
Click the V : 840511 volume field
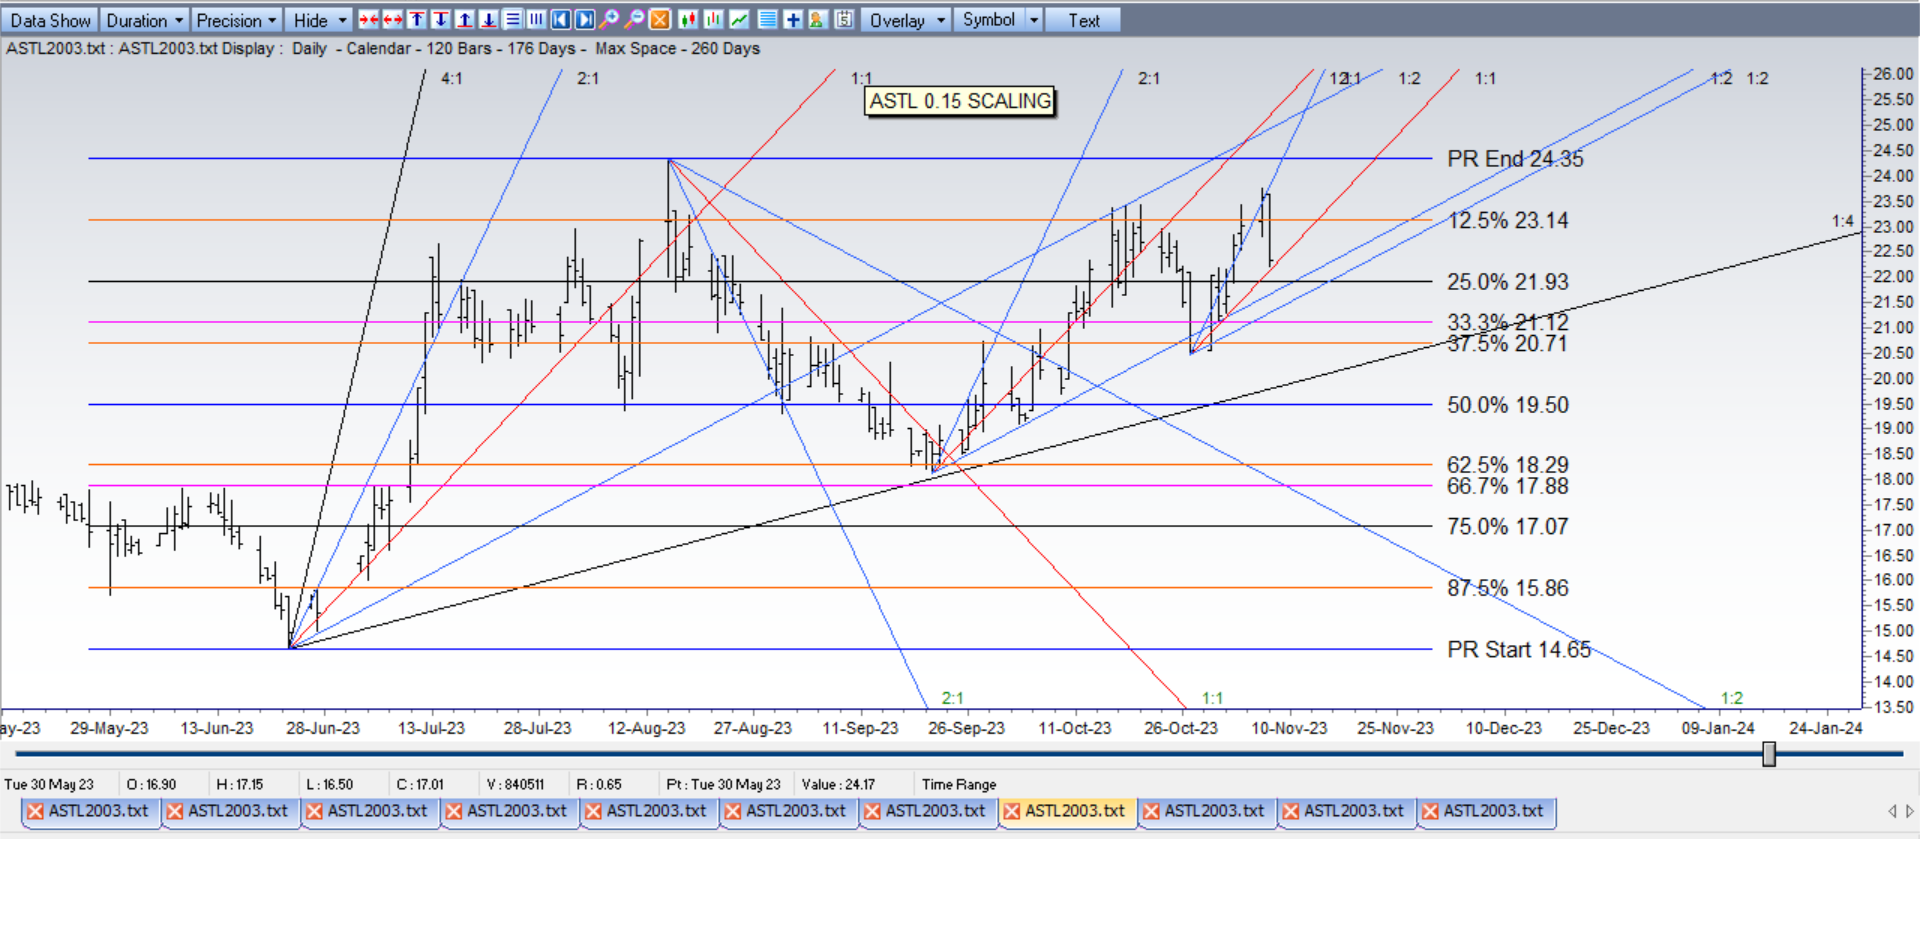point(515,785)
